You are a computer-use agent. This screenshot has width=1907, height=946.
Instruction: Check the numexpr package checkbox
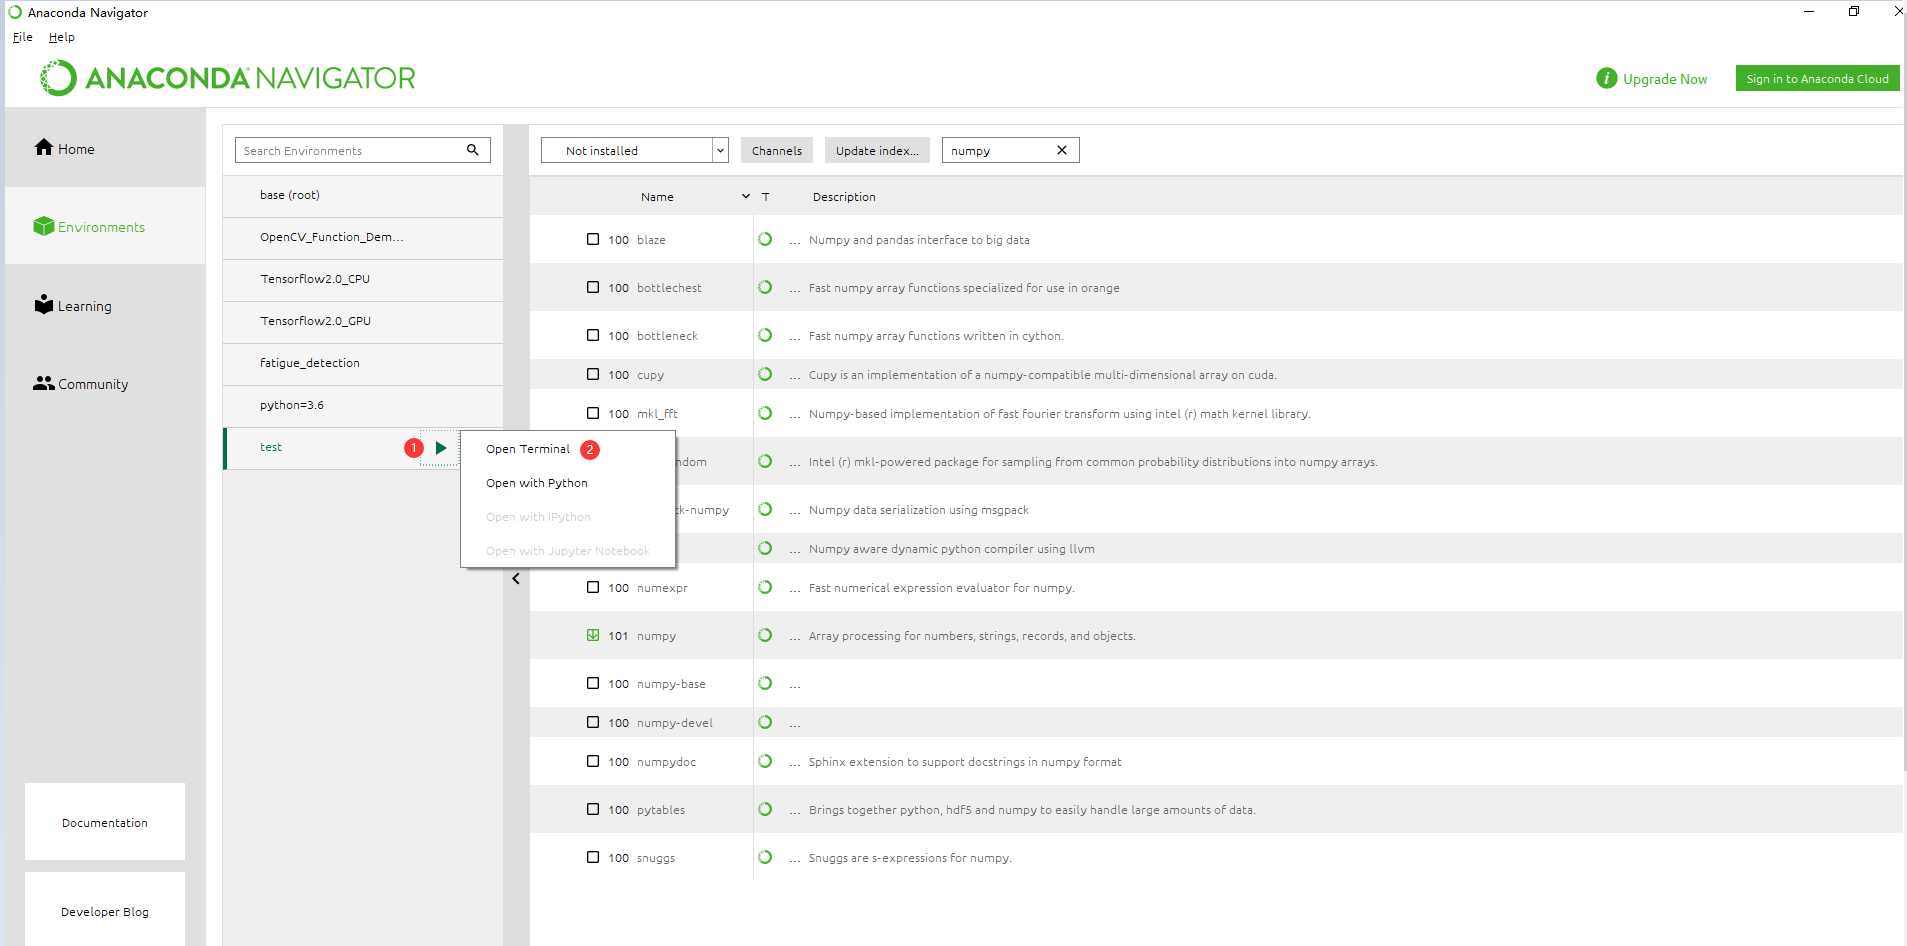click(593, 587)
